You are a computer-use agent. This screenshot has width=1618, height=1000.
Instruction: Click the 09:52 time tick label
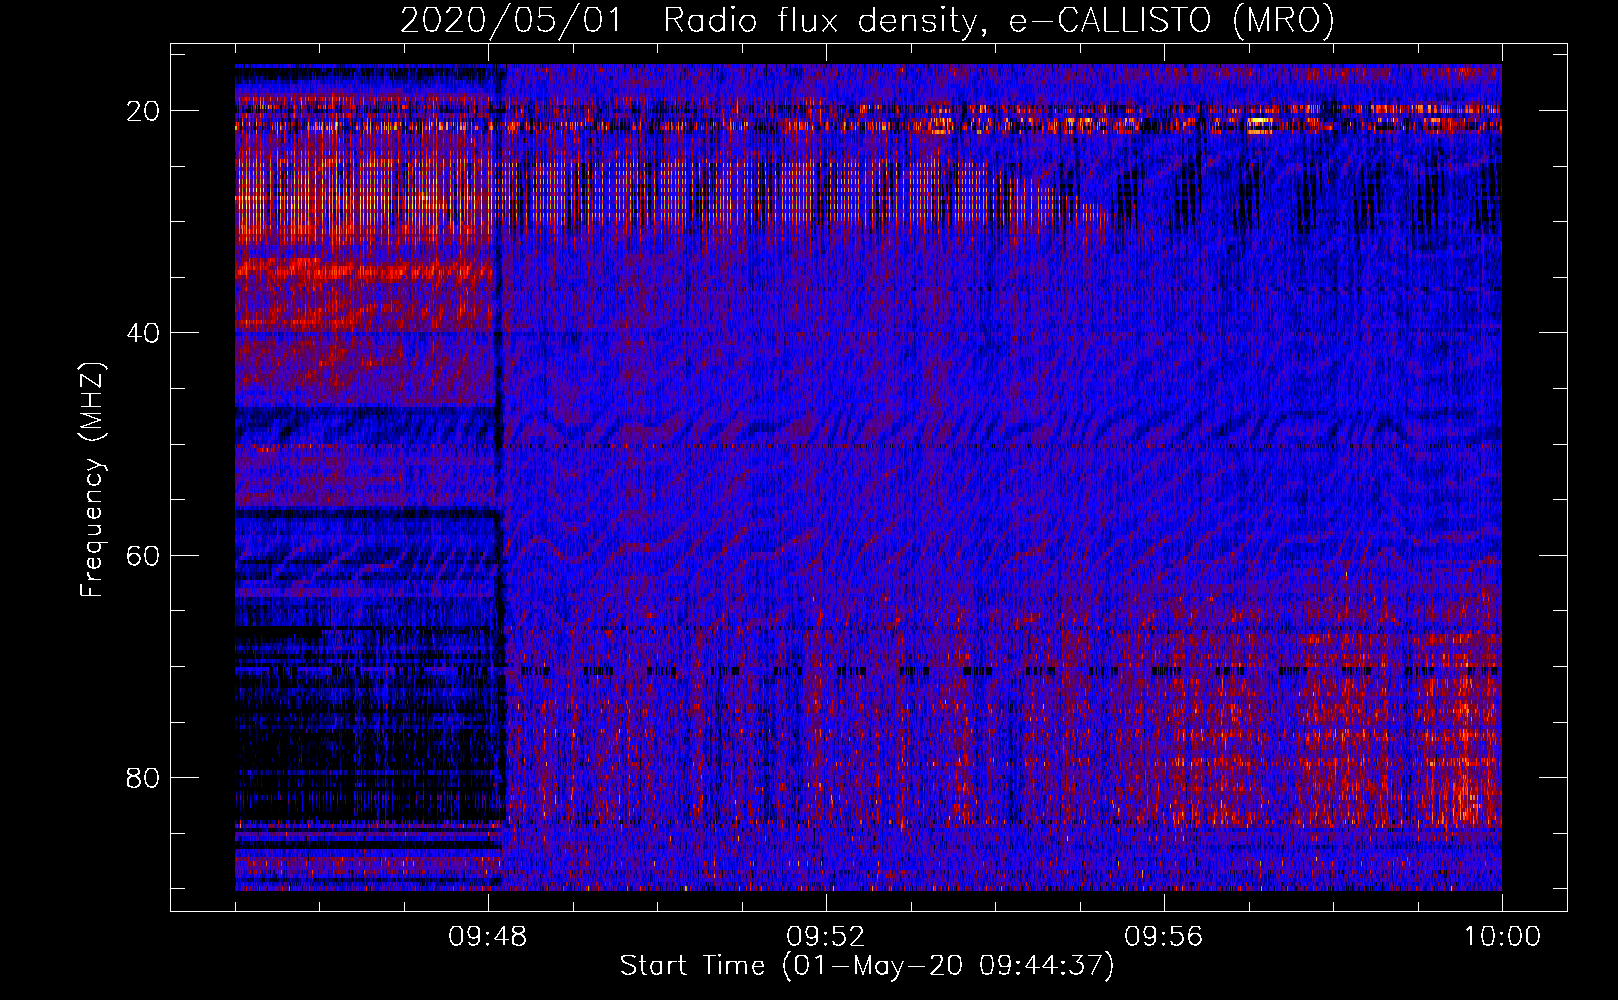point(826,937)
